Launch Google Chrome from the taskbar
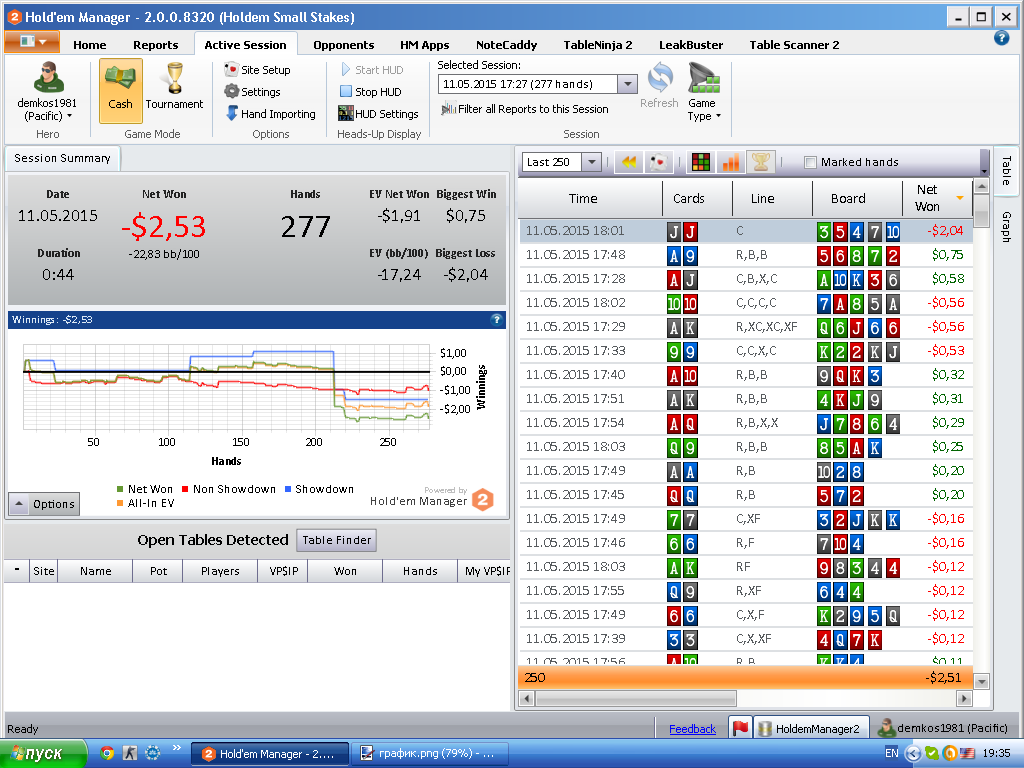 [107, 753]
